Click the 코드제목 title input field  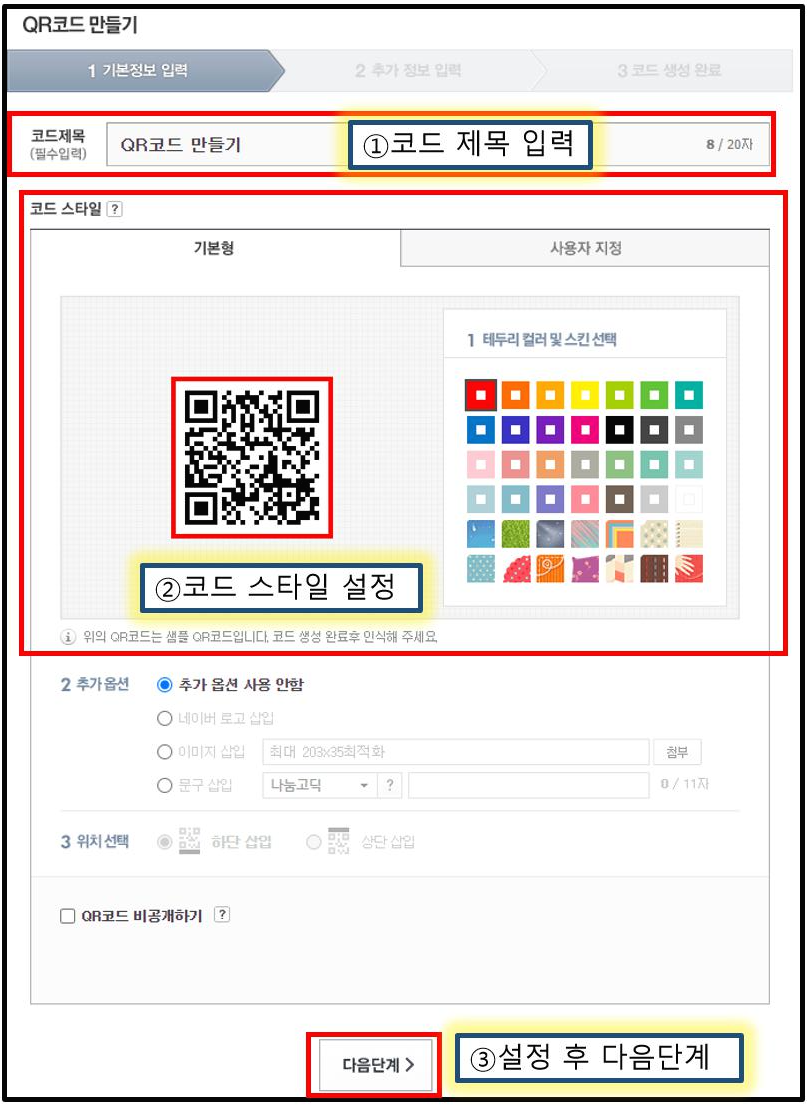tap(438, 145)
